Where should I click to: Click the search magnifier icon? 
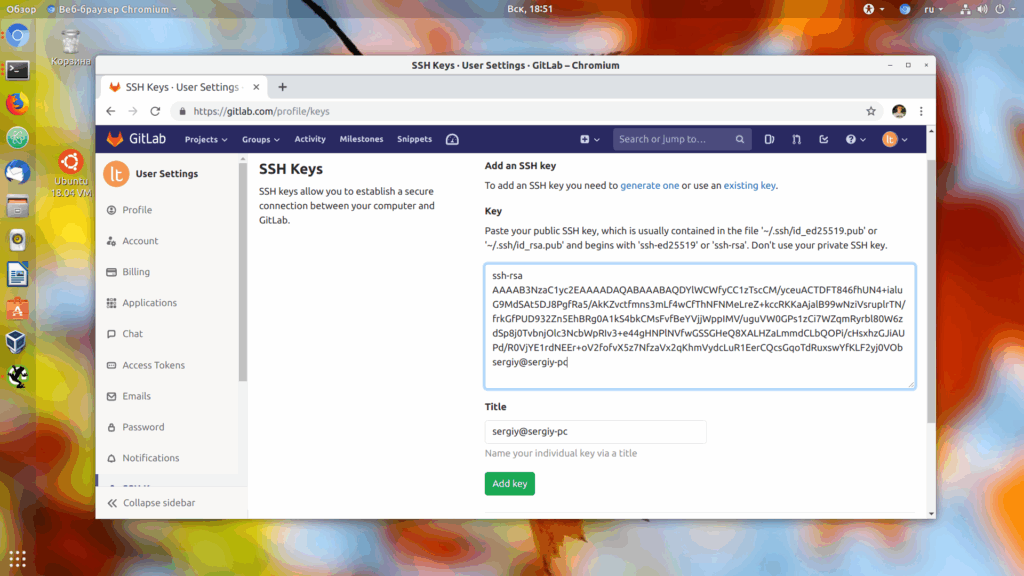click(x=739, y=139)
